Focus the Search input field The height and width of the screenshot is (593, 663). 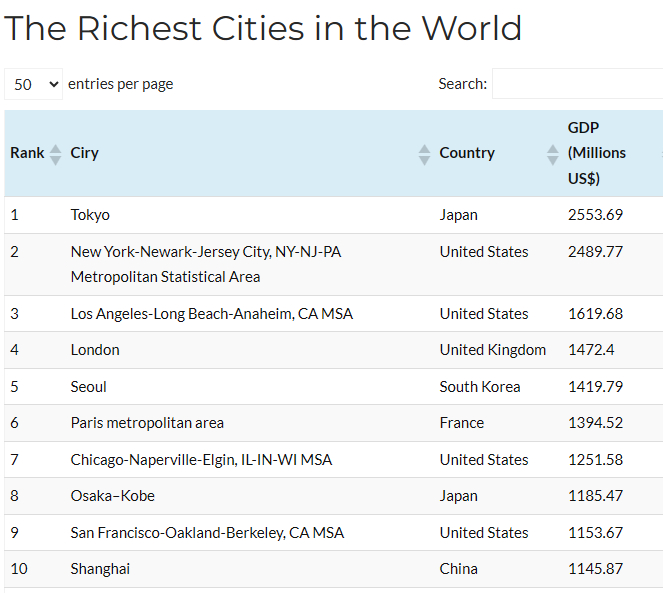[x=577, y=84]
